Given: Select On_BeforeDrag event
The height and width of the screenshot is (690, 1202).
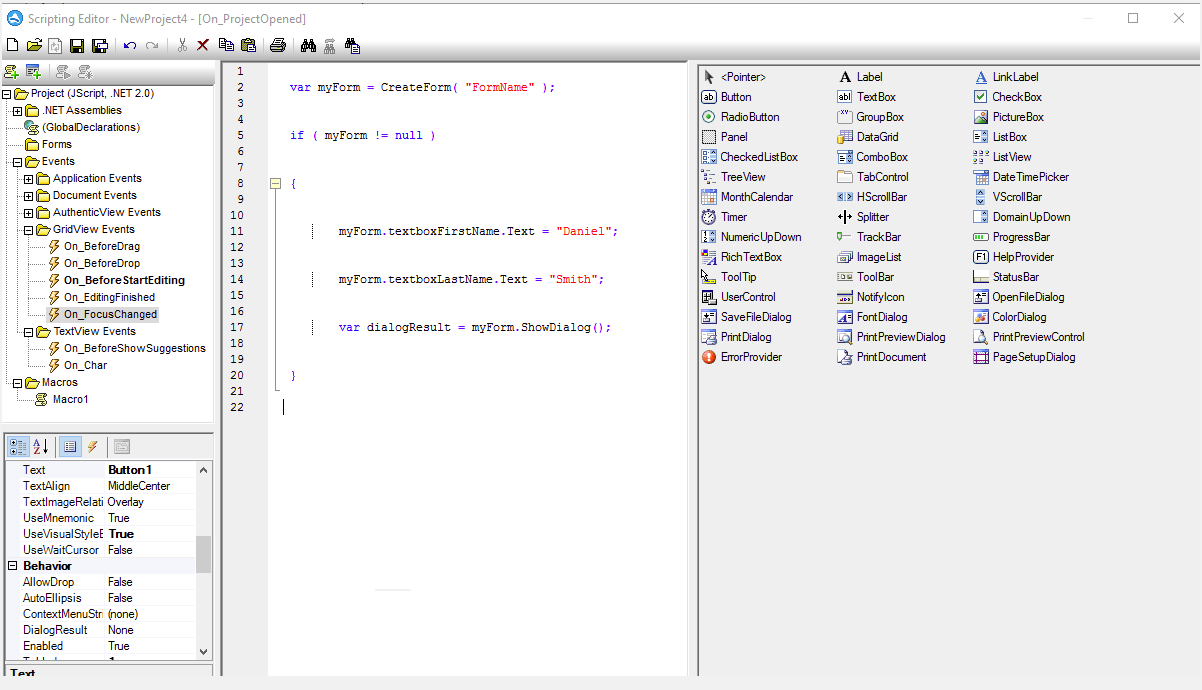Looking at the screenshot, I should point(102,246).
